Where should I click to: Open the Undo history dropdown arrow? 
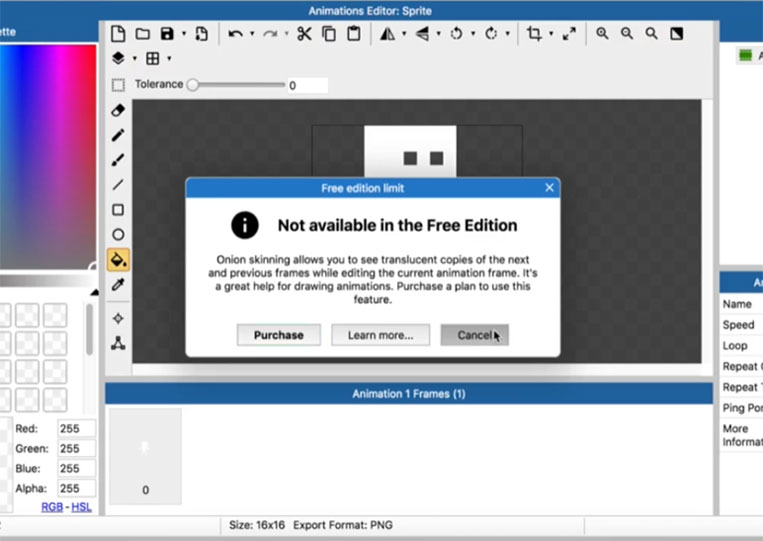[x=252, y=34]
